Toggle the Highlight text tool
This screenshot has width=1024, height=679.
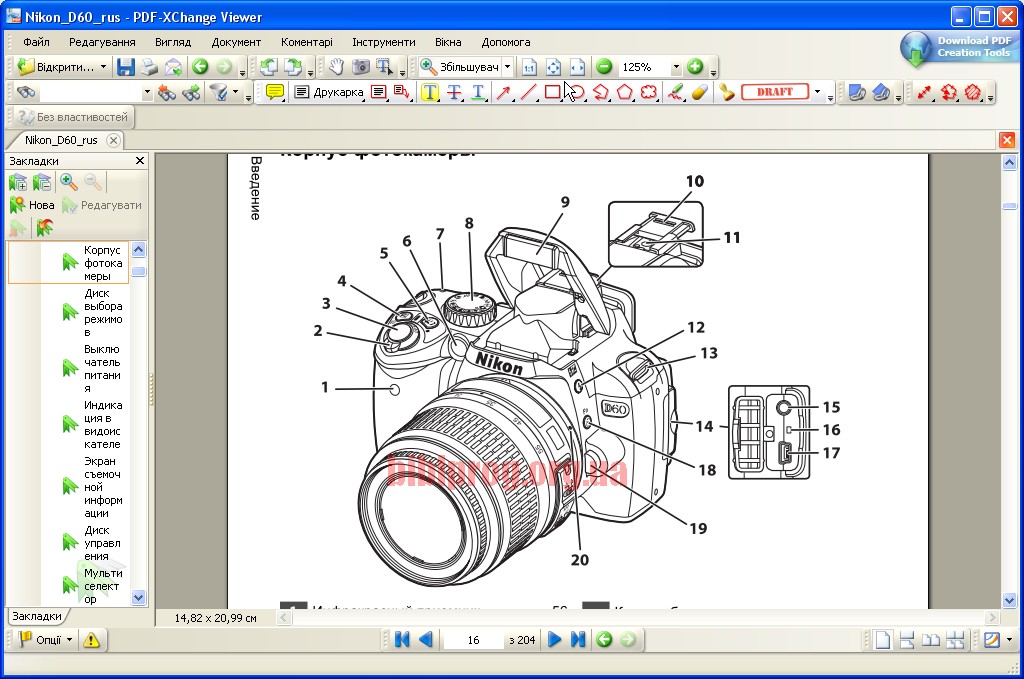430,92
